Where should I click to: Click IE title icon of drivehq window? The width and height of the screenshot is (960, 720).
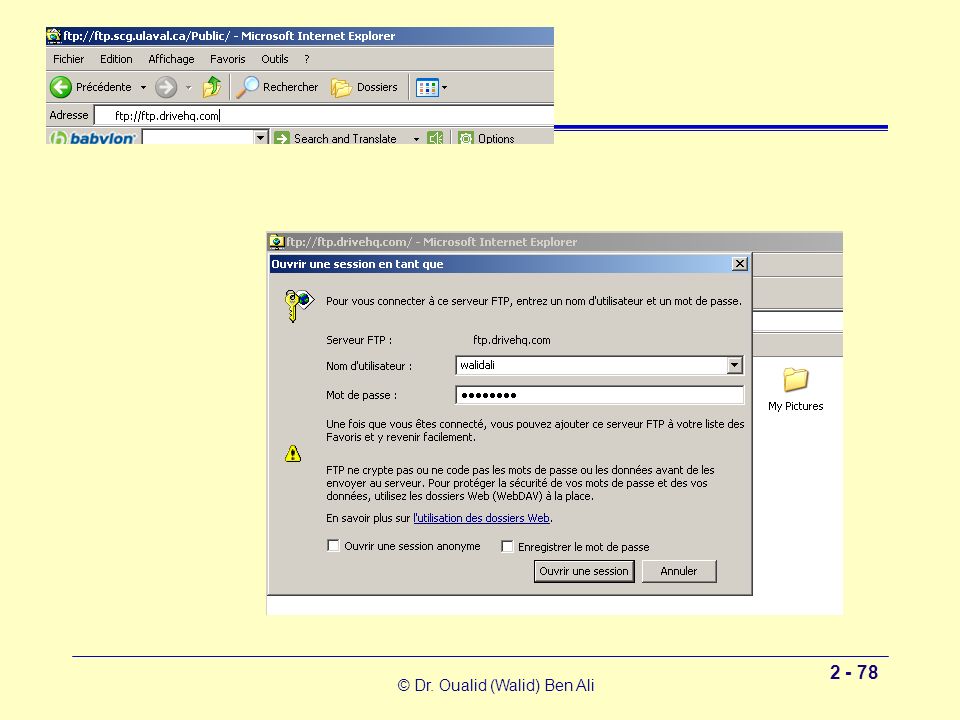[x=277, y=242]
